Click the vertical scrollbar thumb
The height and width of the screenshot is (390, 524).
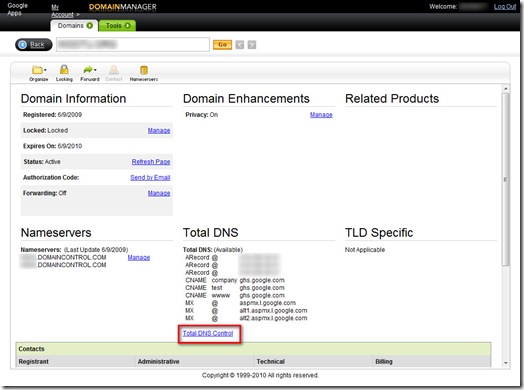point(506,179)
